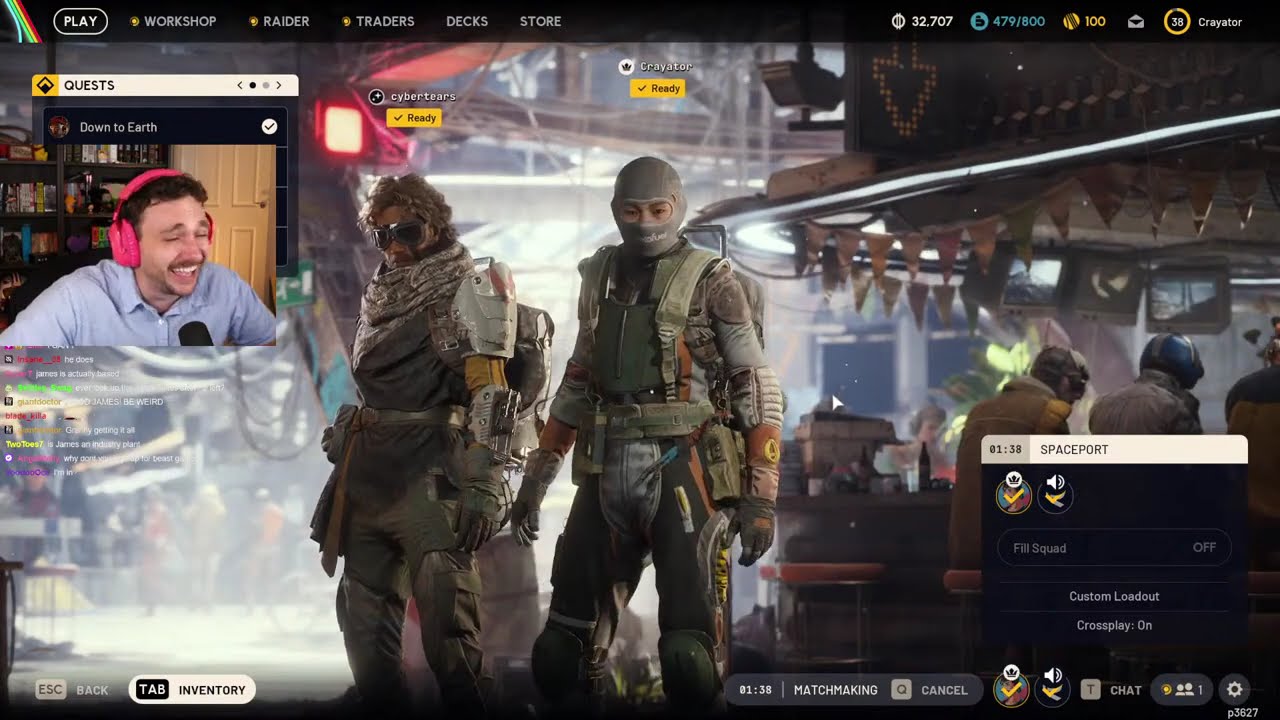Click the ESC key icon

point(51,689)
